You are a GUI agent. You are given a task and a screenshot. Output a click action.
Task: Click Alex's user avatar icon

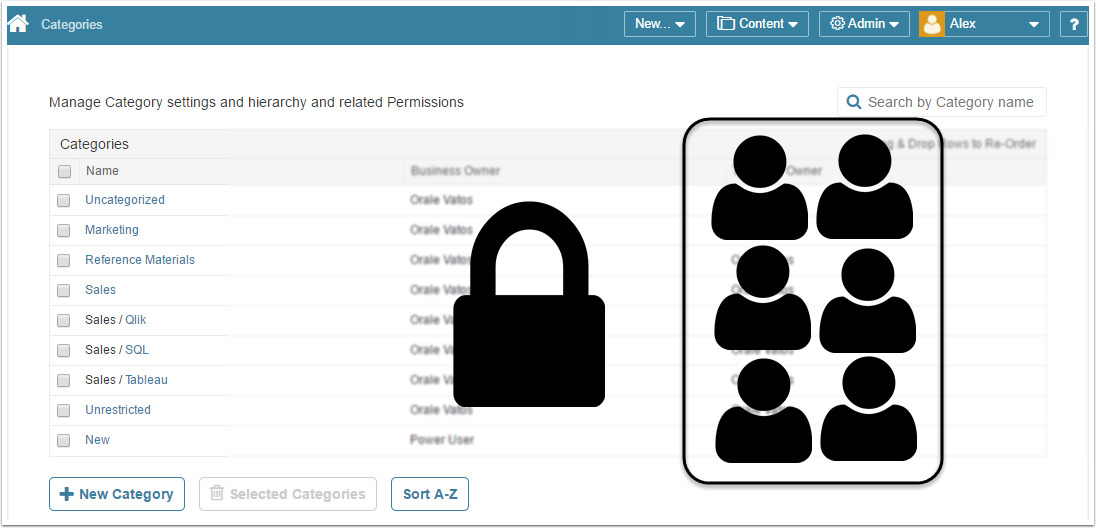point(932,24)
